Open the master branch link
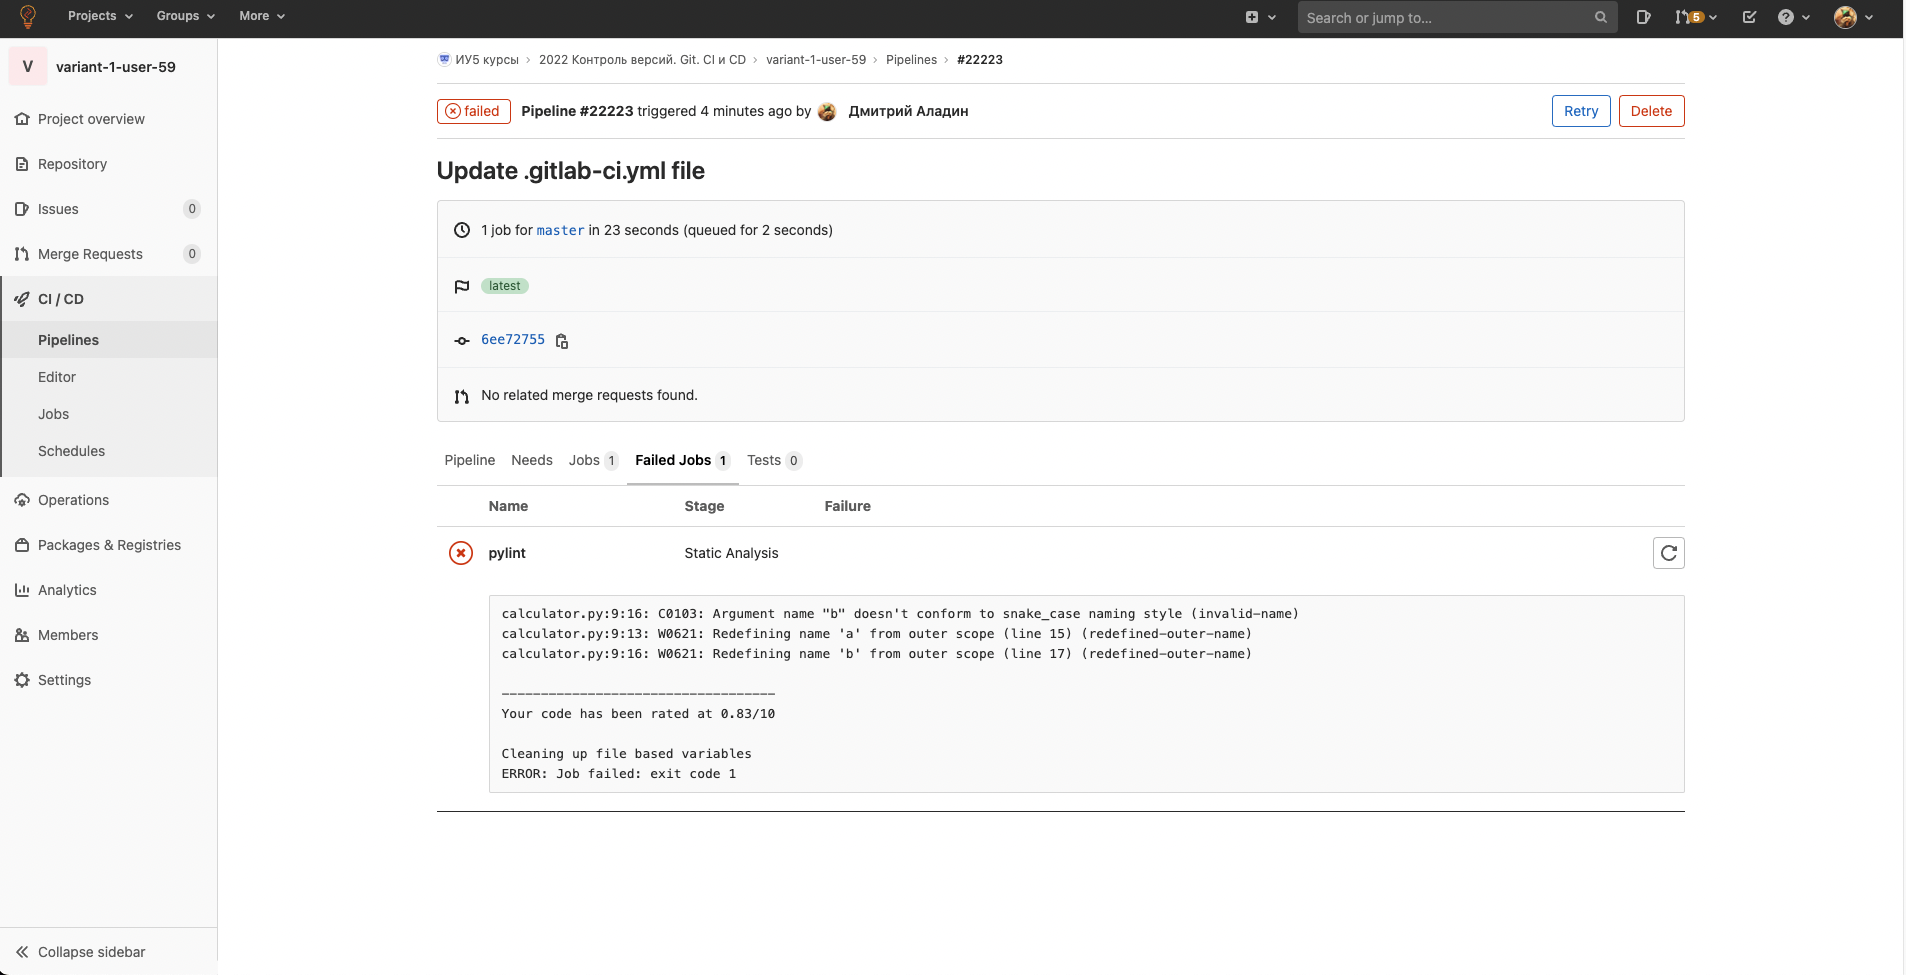 (x=560, y=230)
